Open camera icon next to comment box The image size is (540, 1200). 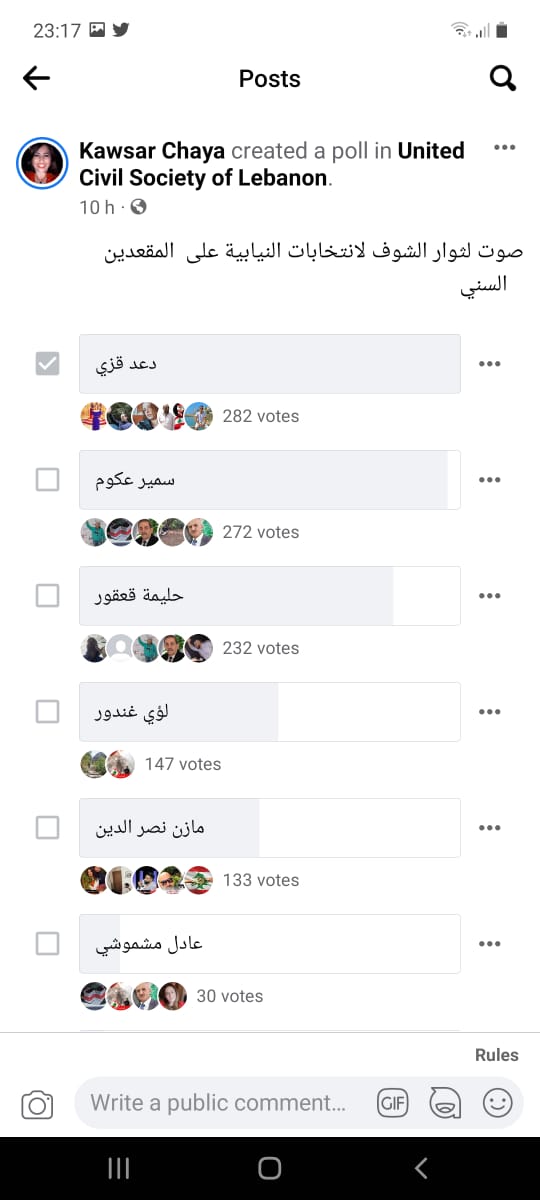[x=37, y=1104]
